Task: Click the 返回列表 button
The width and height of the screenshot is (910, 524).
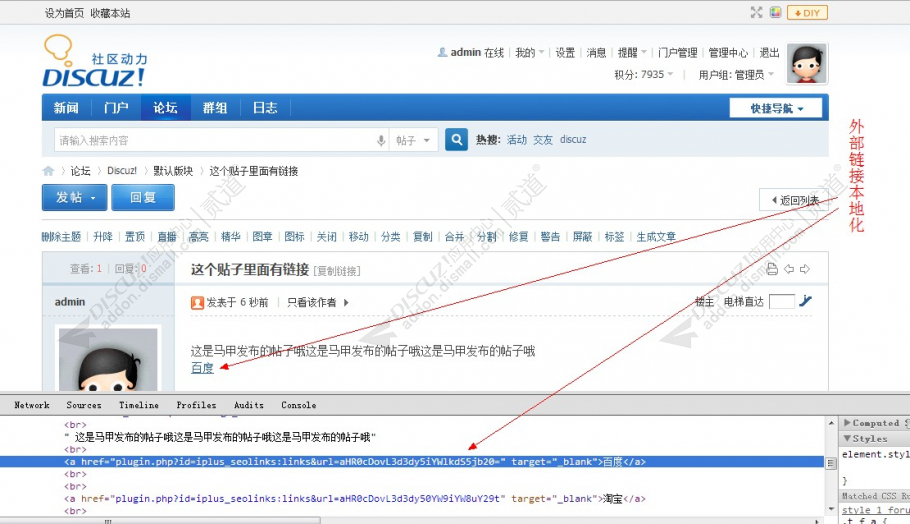Action: 796,200
